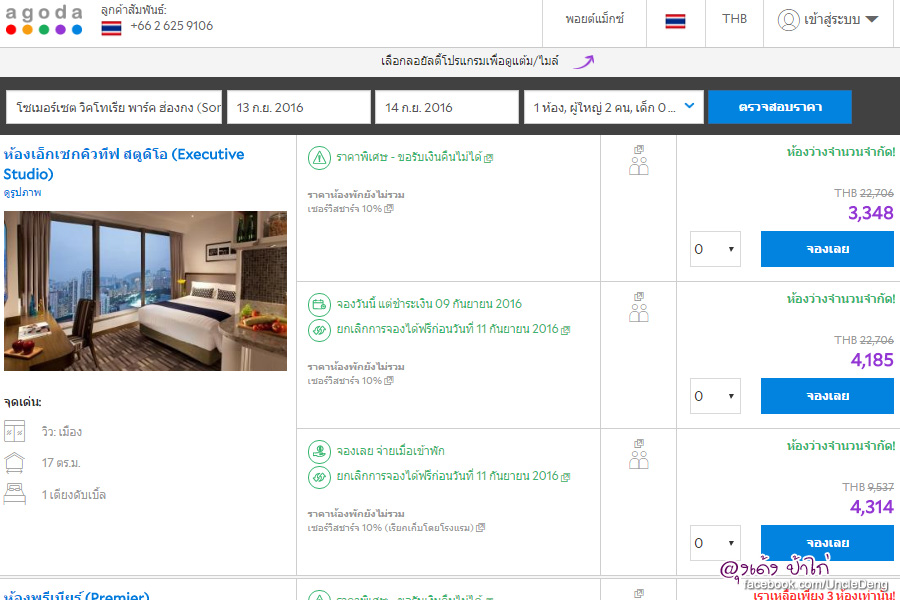Click จองเลย button for 3,348 room

click(x=827, y=249)
